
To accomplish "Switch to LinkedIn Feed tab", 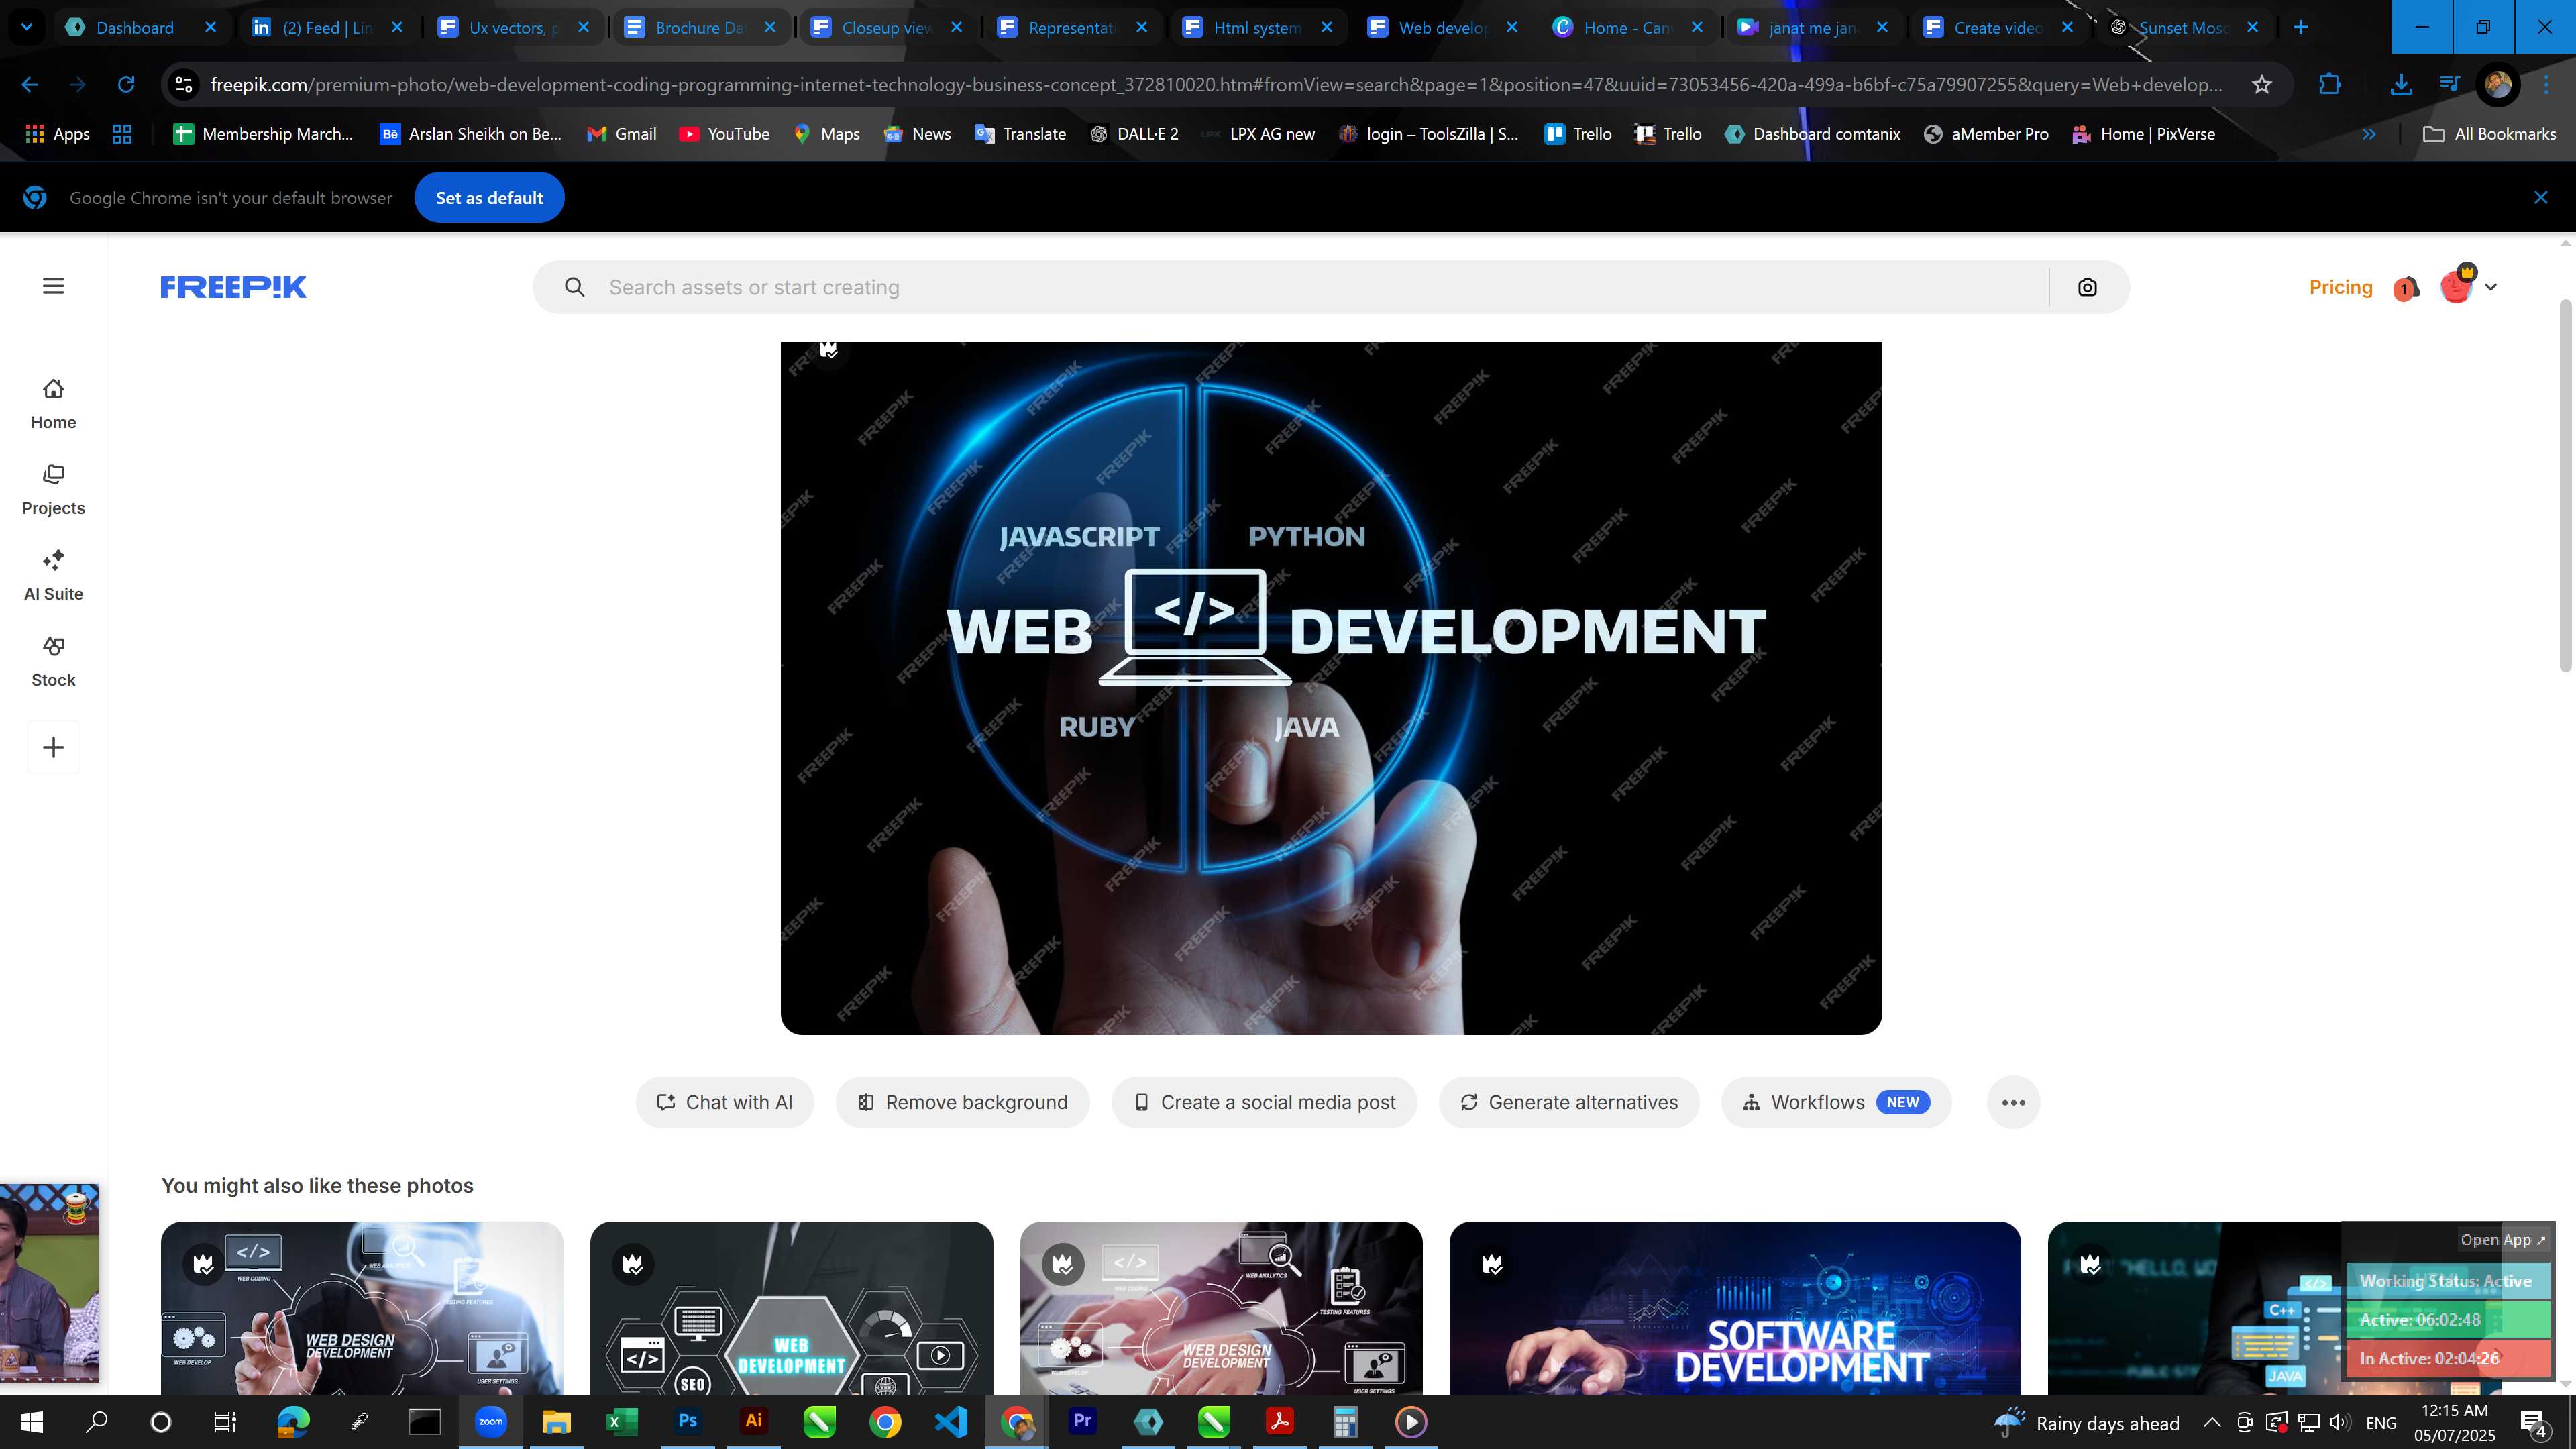I will [x=326, y=27].
